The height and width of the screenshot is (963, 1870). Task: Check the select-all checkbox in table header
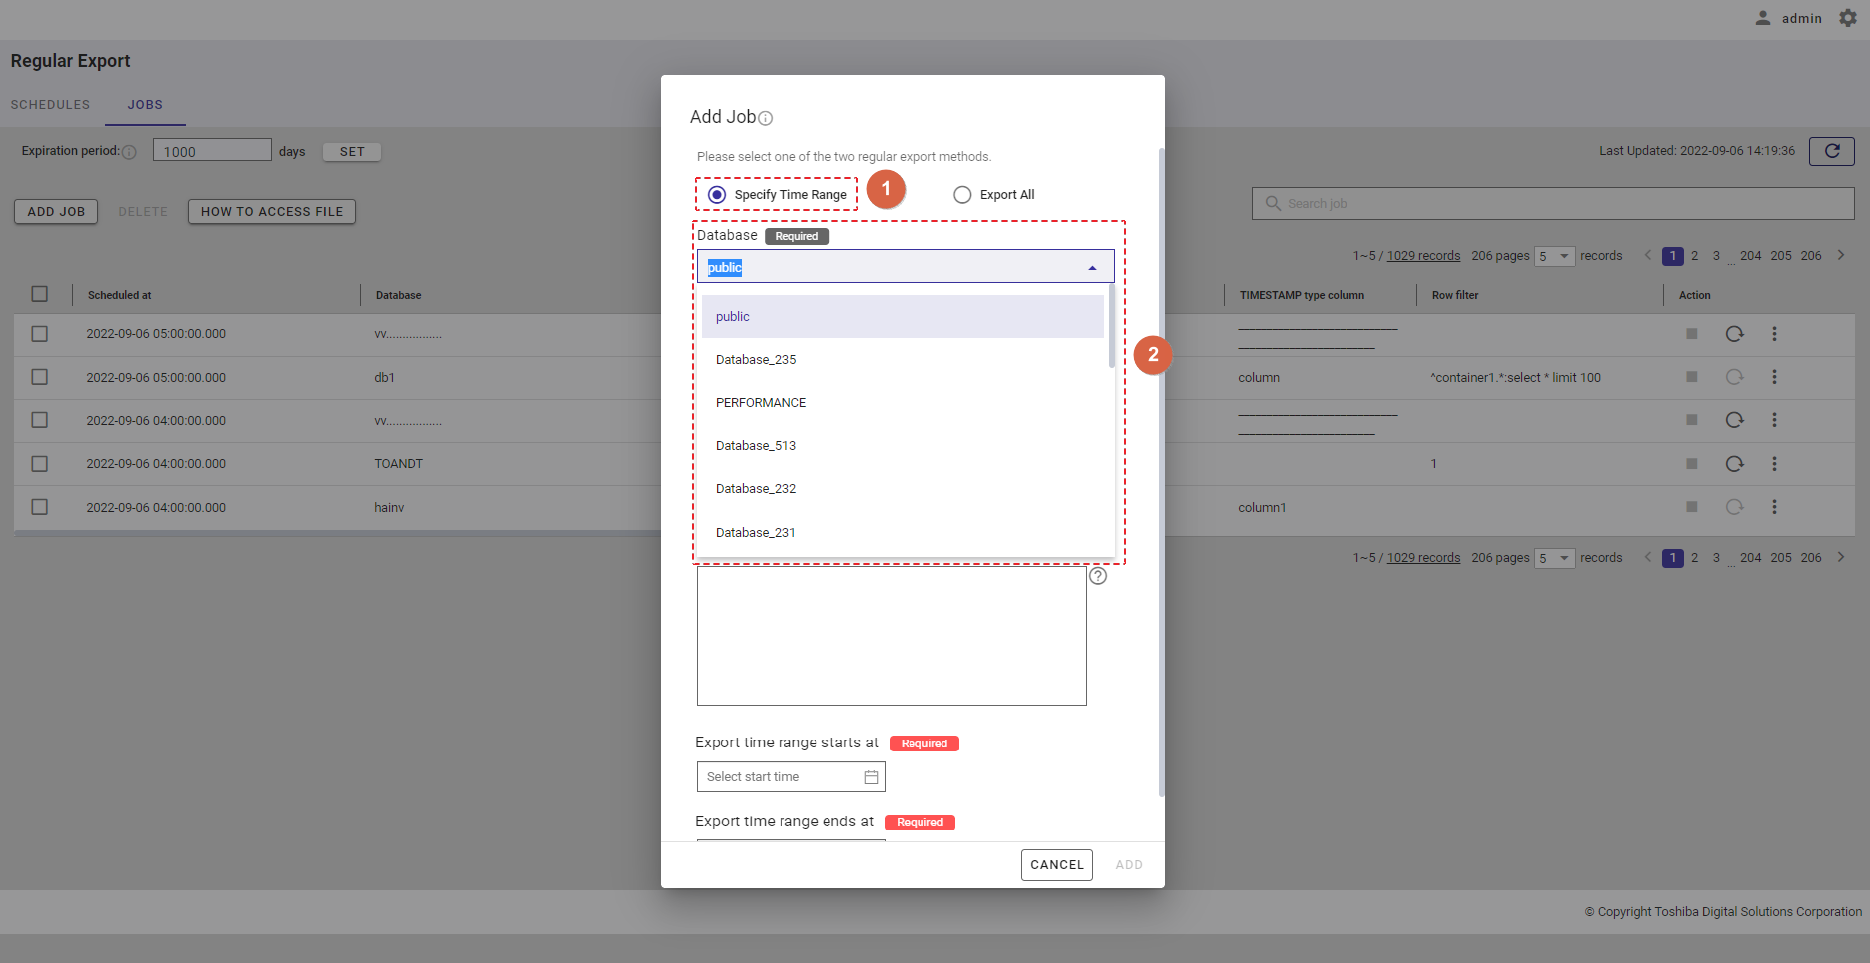40,294
